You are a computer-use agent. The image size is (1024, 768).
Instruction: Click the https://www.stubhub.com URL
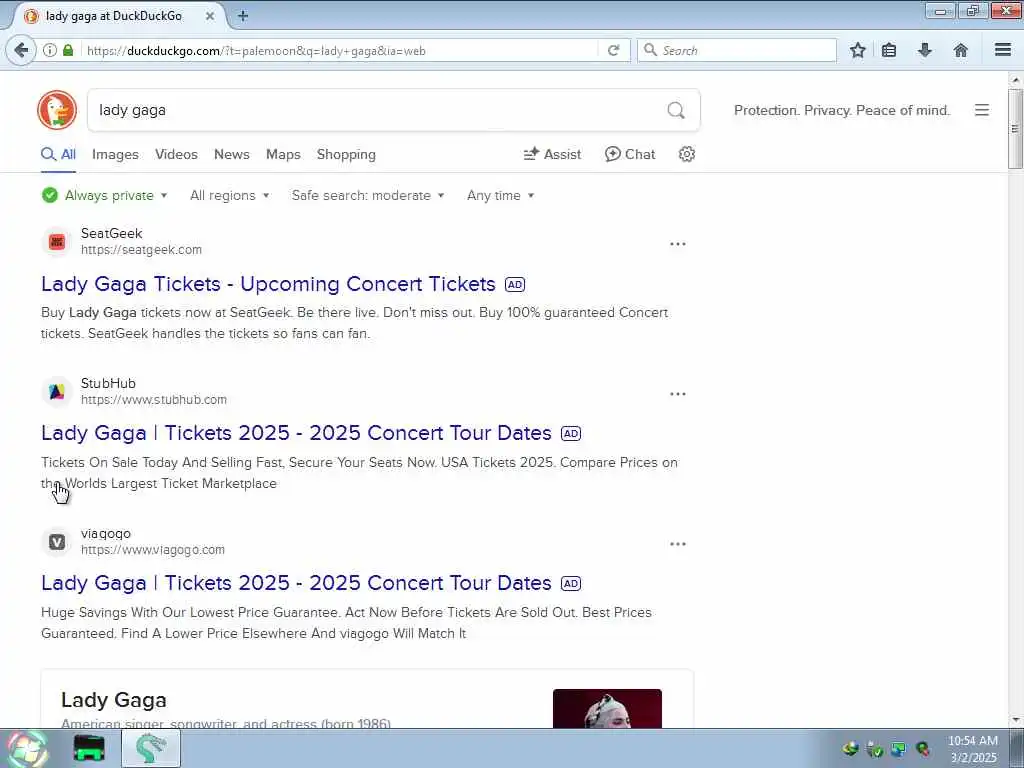tap(154, 400)
